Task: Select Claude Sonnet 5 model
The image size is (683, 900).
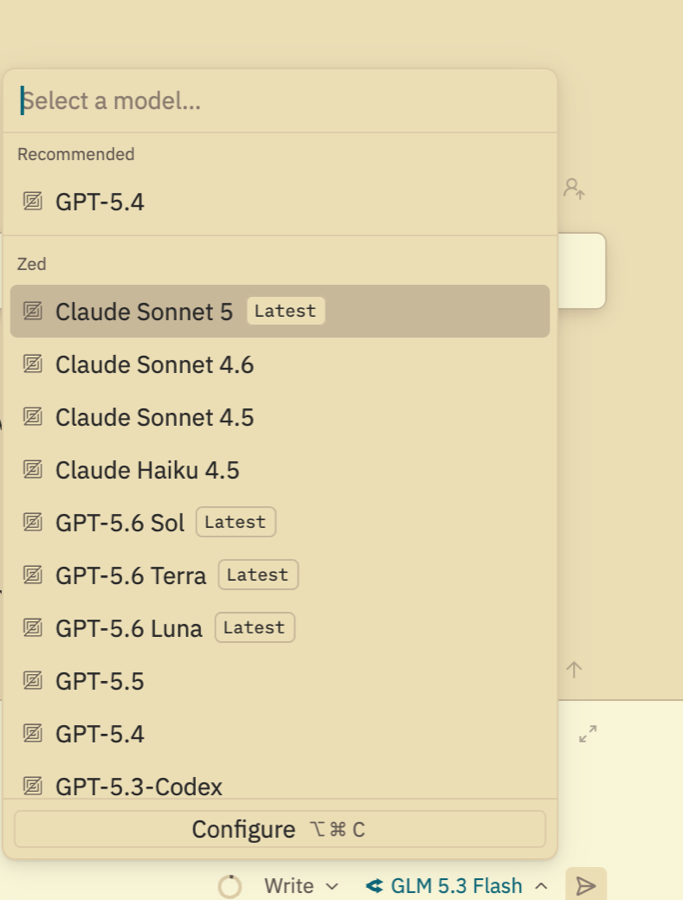Action: (280, 311)
